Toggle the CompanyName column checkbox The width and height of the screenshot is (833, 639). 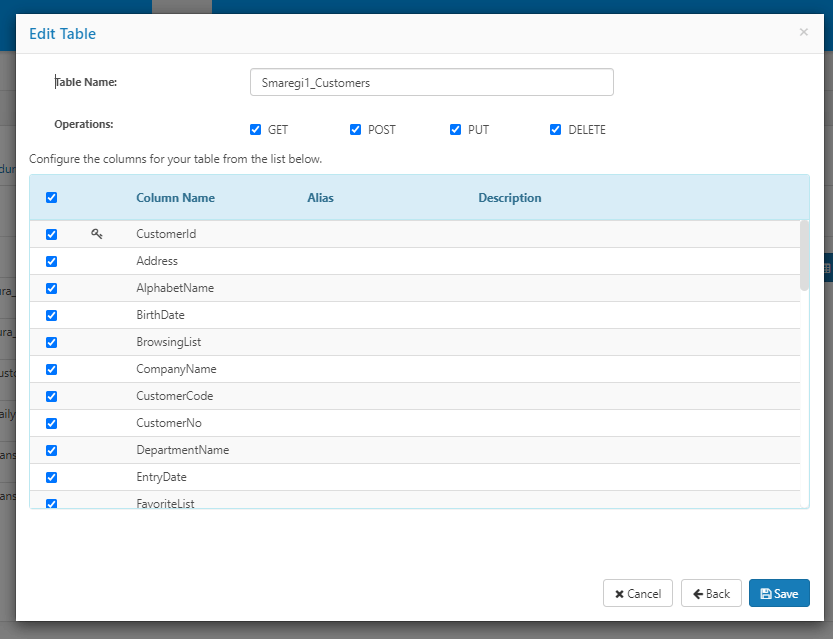point(52,370)
